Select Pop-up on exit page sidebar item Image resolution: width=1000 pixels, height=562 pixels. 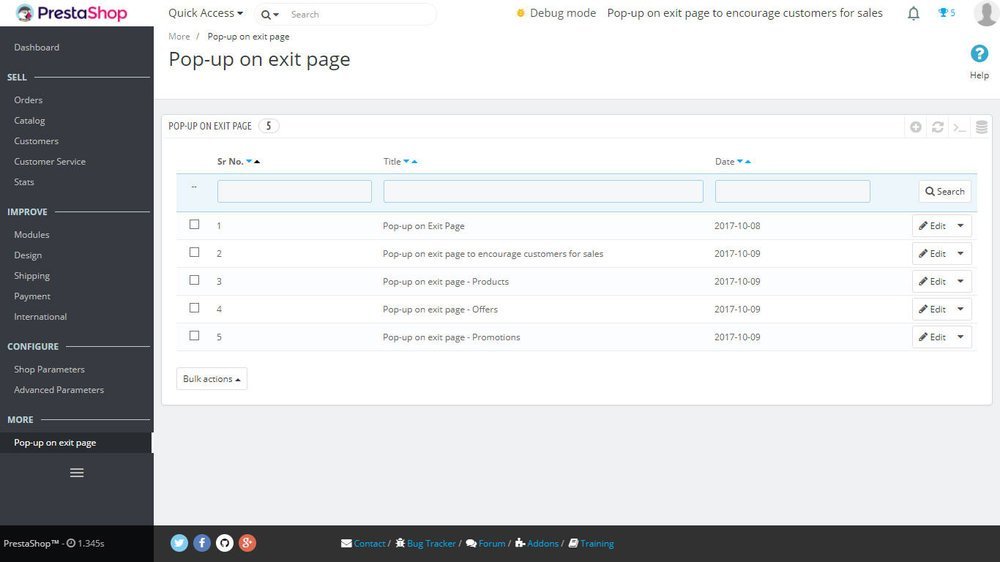[76, 443]
